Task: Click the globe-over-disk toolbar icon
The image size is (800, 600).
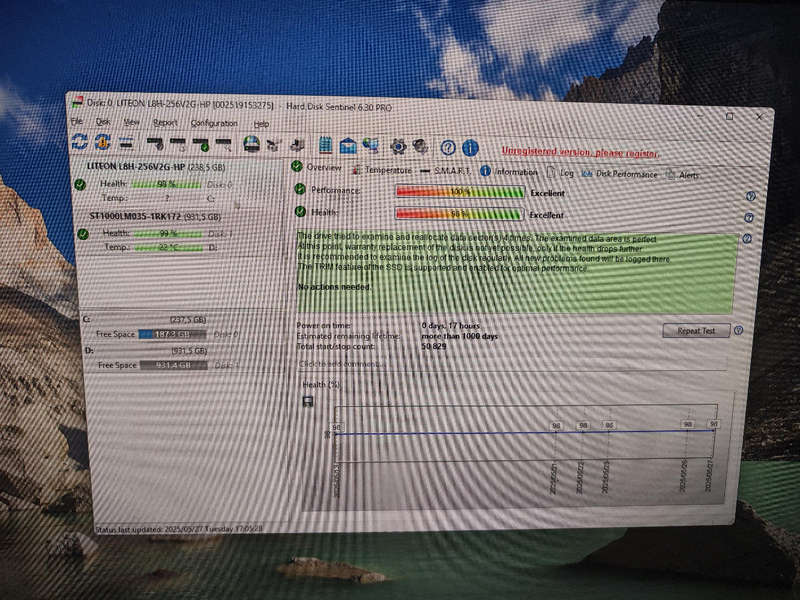Action: [251, 144]
